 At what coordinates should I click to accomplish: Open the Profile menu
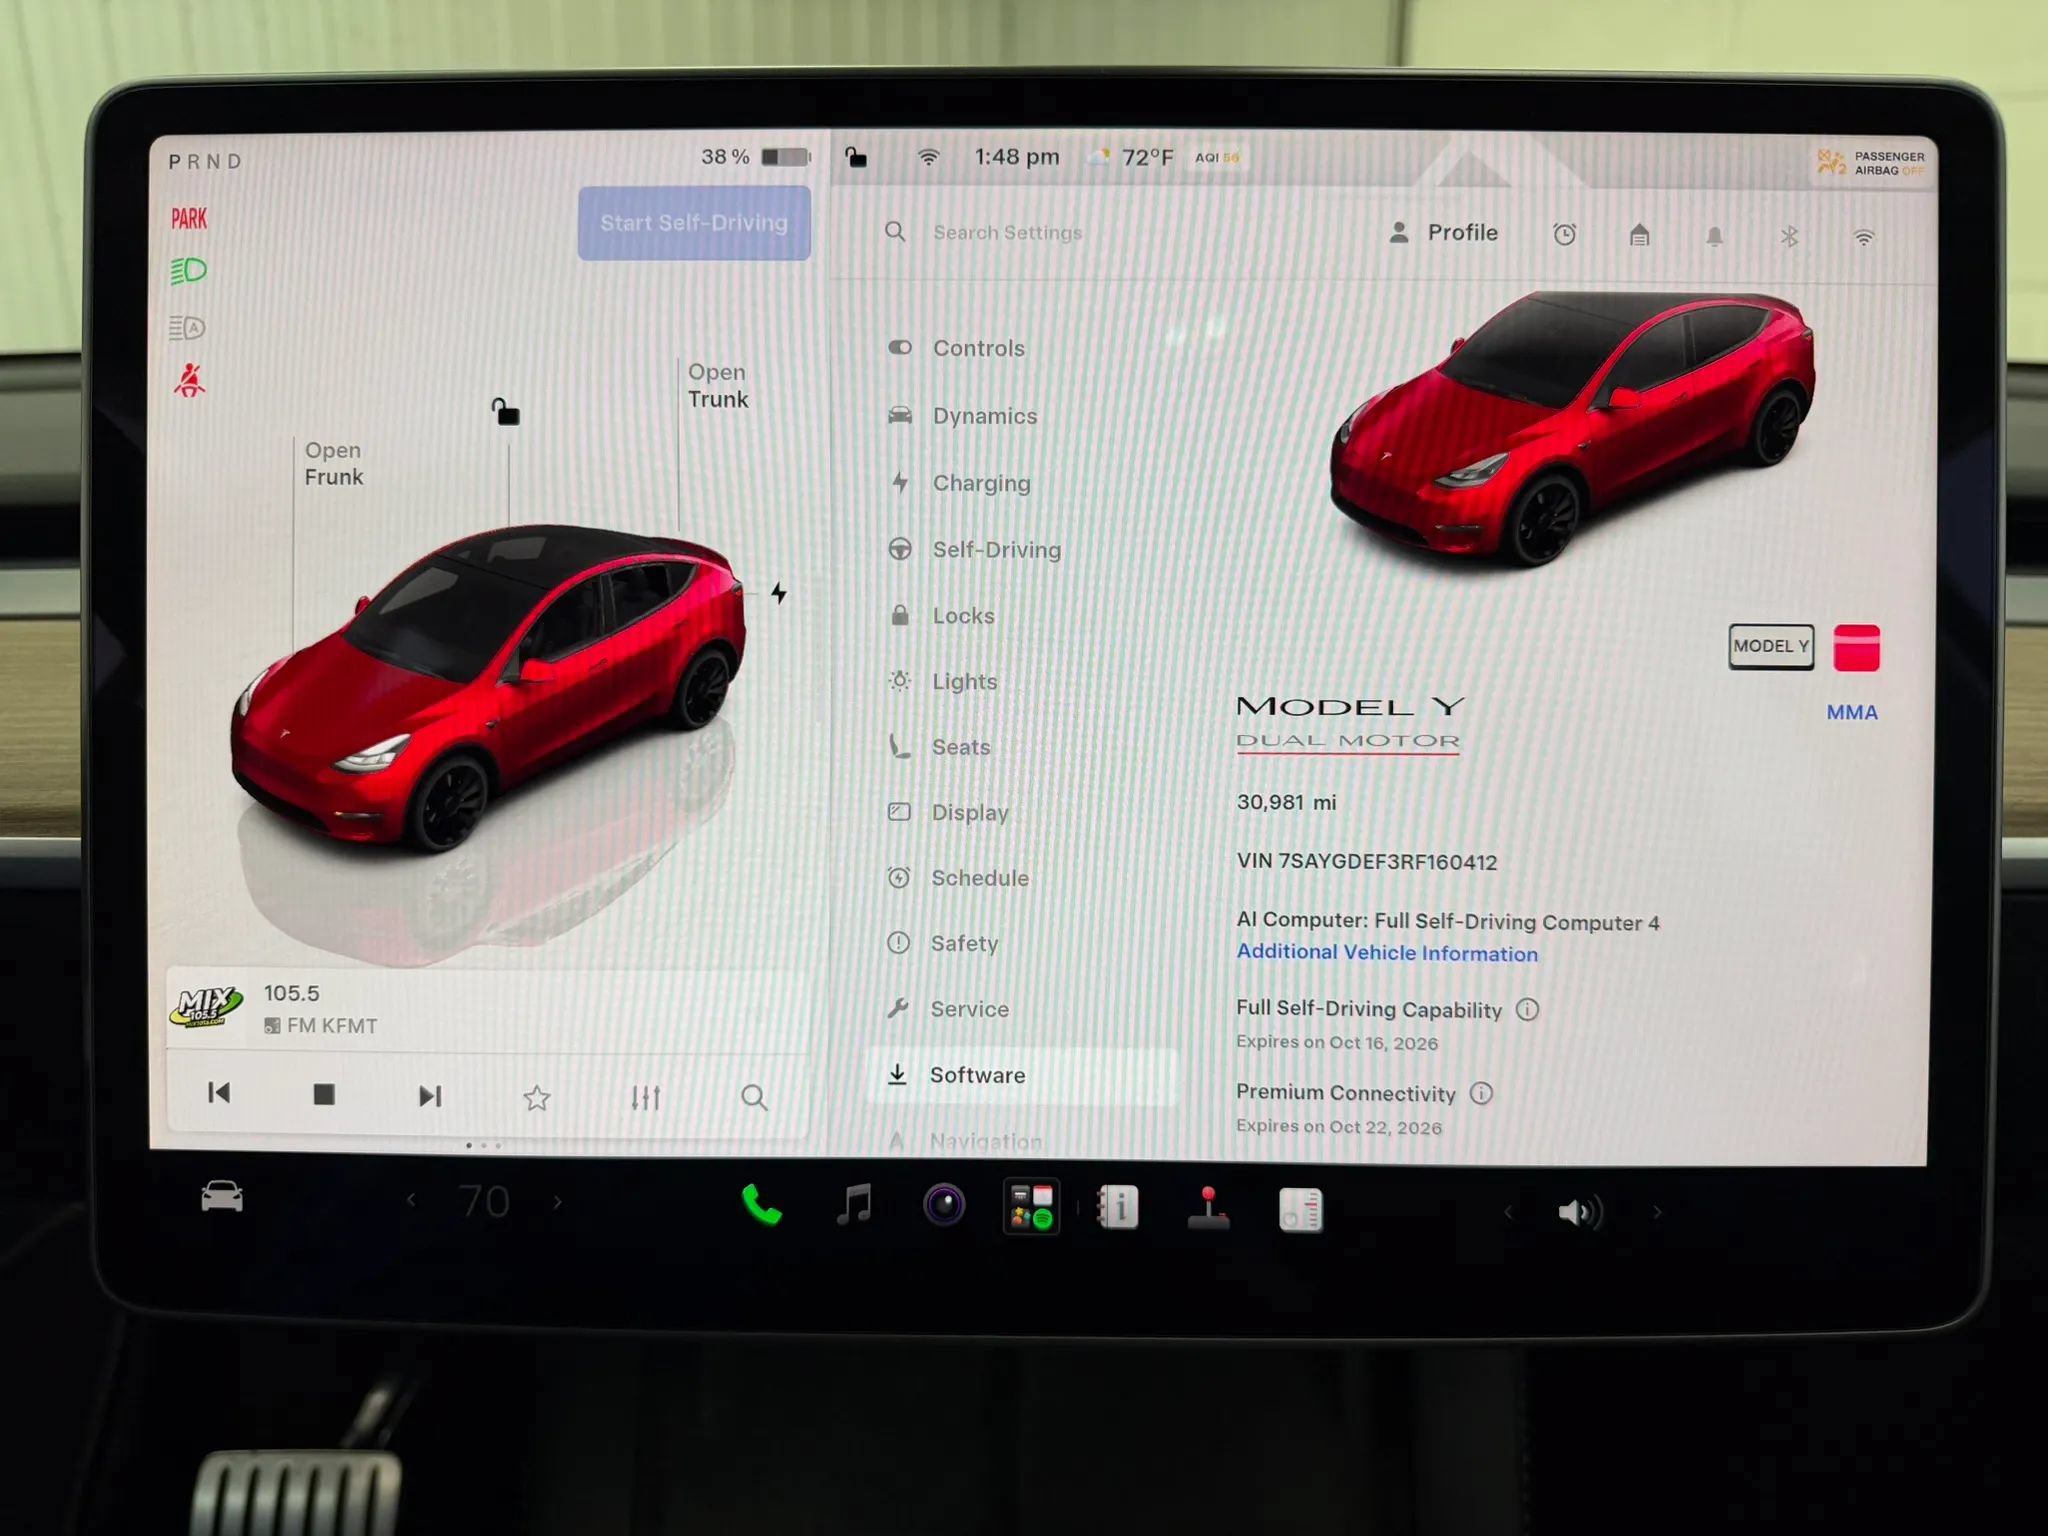(x=1444, y=233)
